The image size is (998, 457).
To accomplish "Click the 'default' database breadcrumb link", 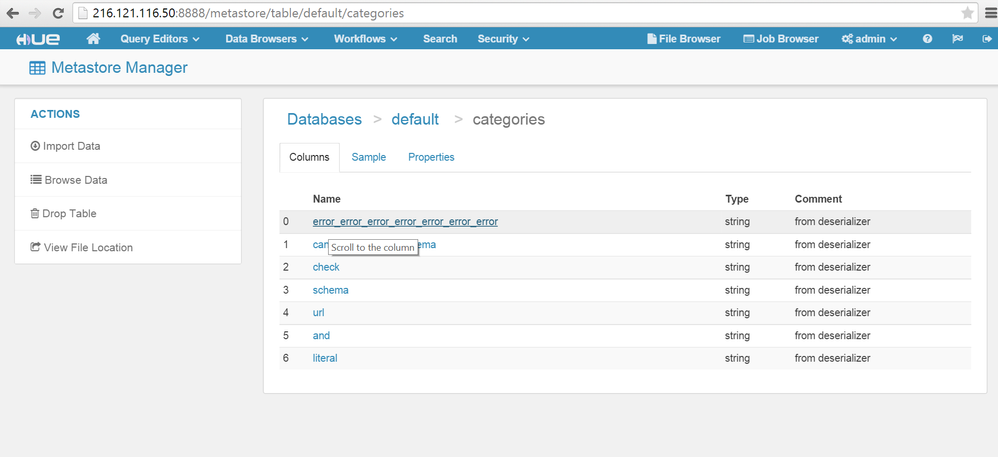I will [415, 119].
